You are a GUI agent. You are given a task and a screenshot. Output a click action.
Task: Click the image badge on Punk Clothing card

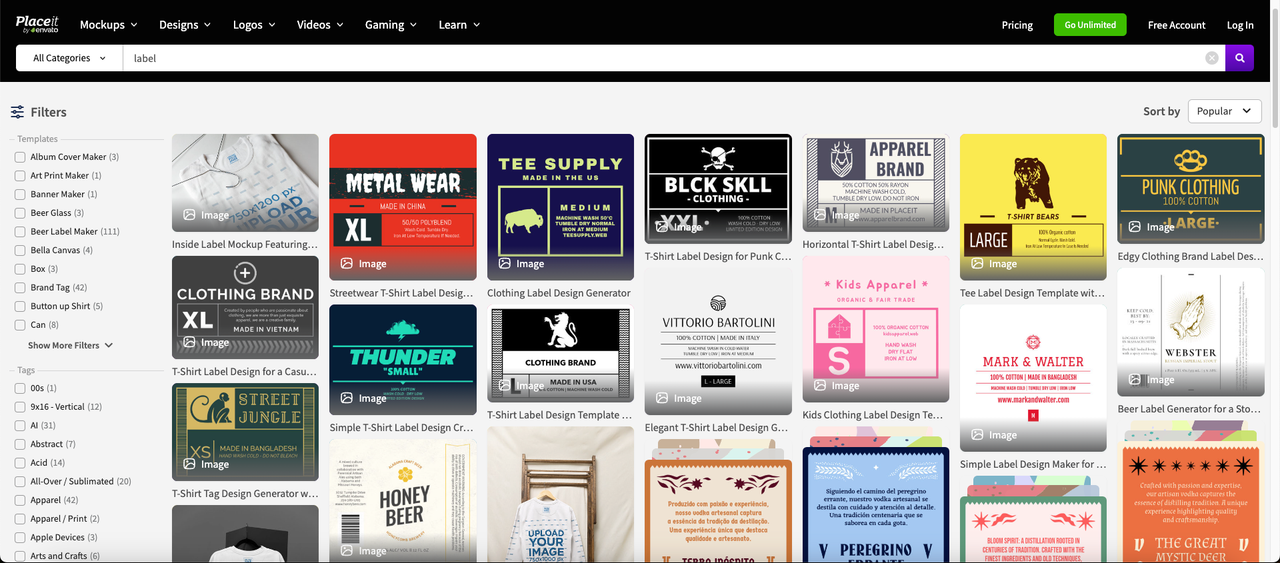(1152, 227)
